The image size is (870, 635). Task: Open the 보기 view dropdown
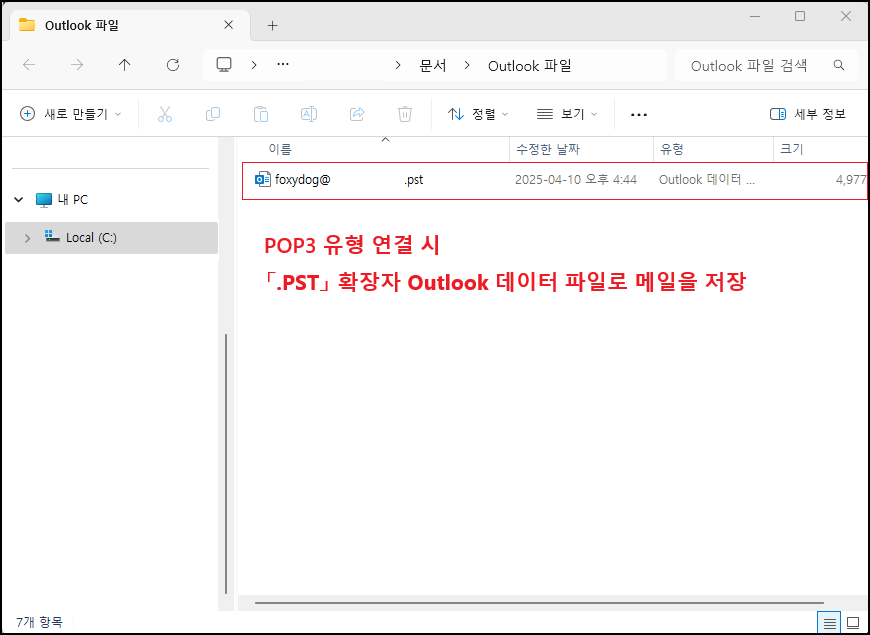[566, 114]
